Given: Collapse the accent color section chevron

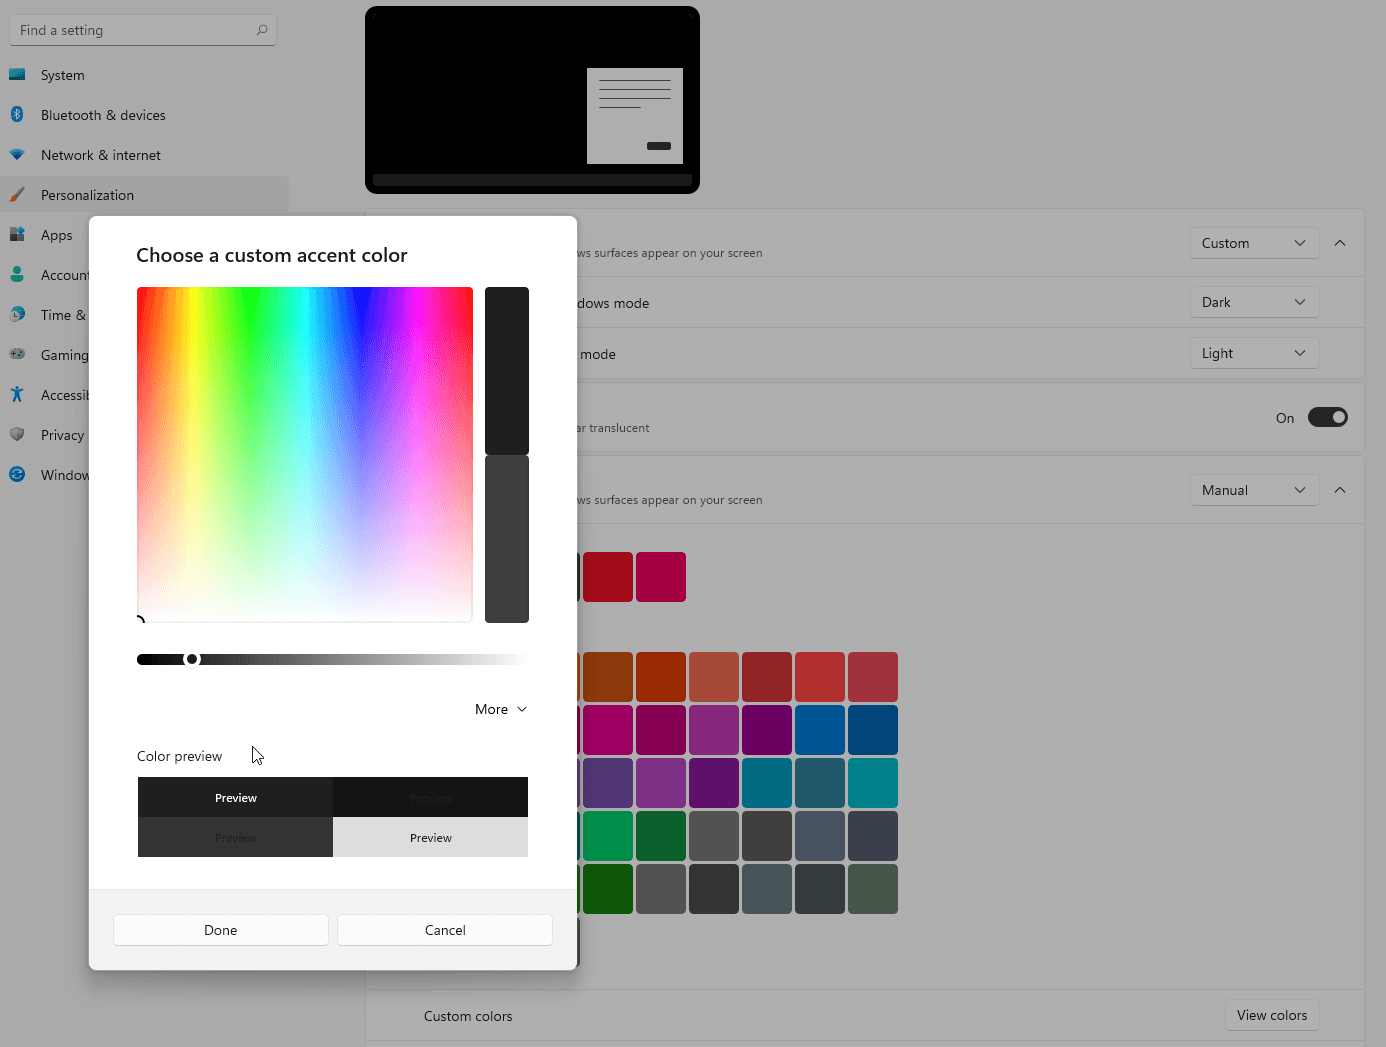Looking at the screenshot, I should pyautogui.click(x=1340, y=490).
